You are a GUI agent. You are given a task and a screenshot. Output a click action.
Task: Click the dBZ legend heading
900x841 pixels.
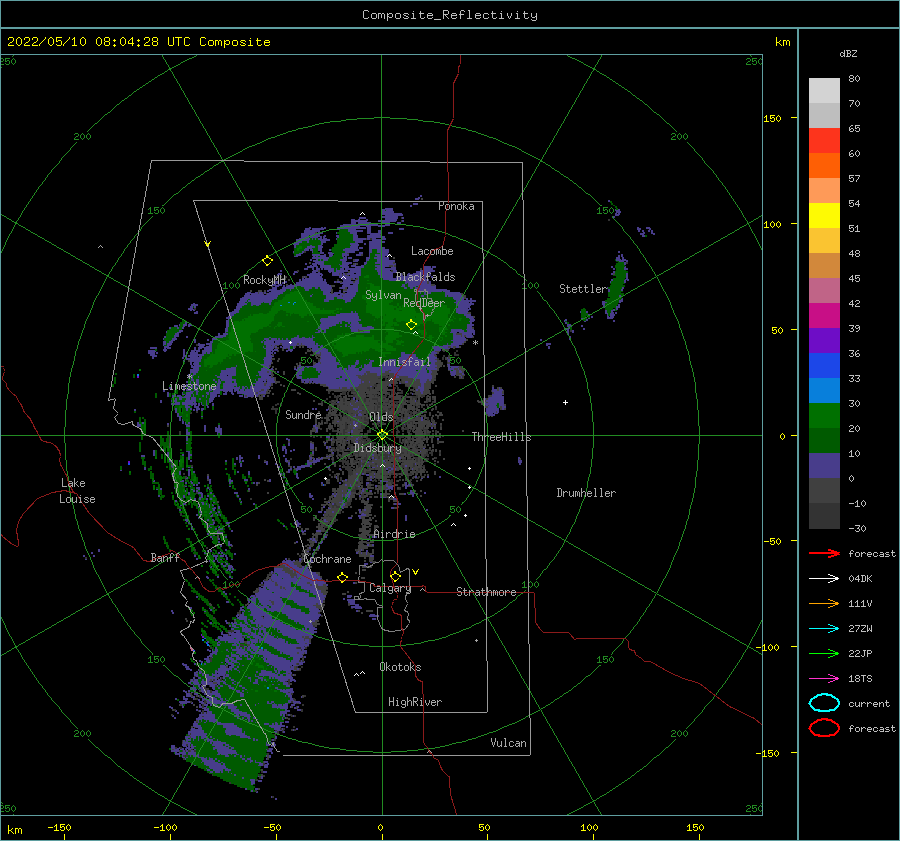tap(848, 53)
